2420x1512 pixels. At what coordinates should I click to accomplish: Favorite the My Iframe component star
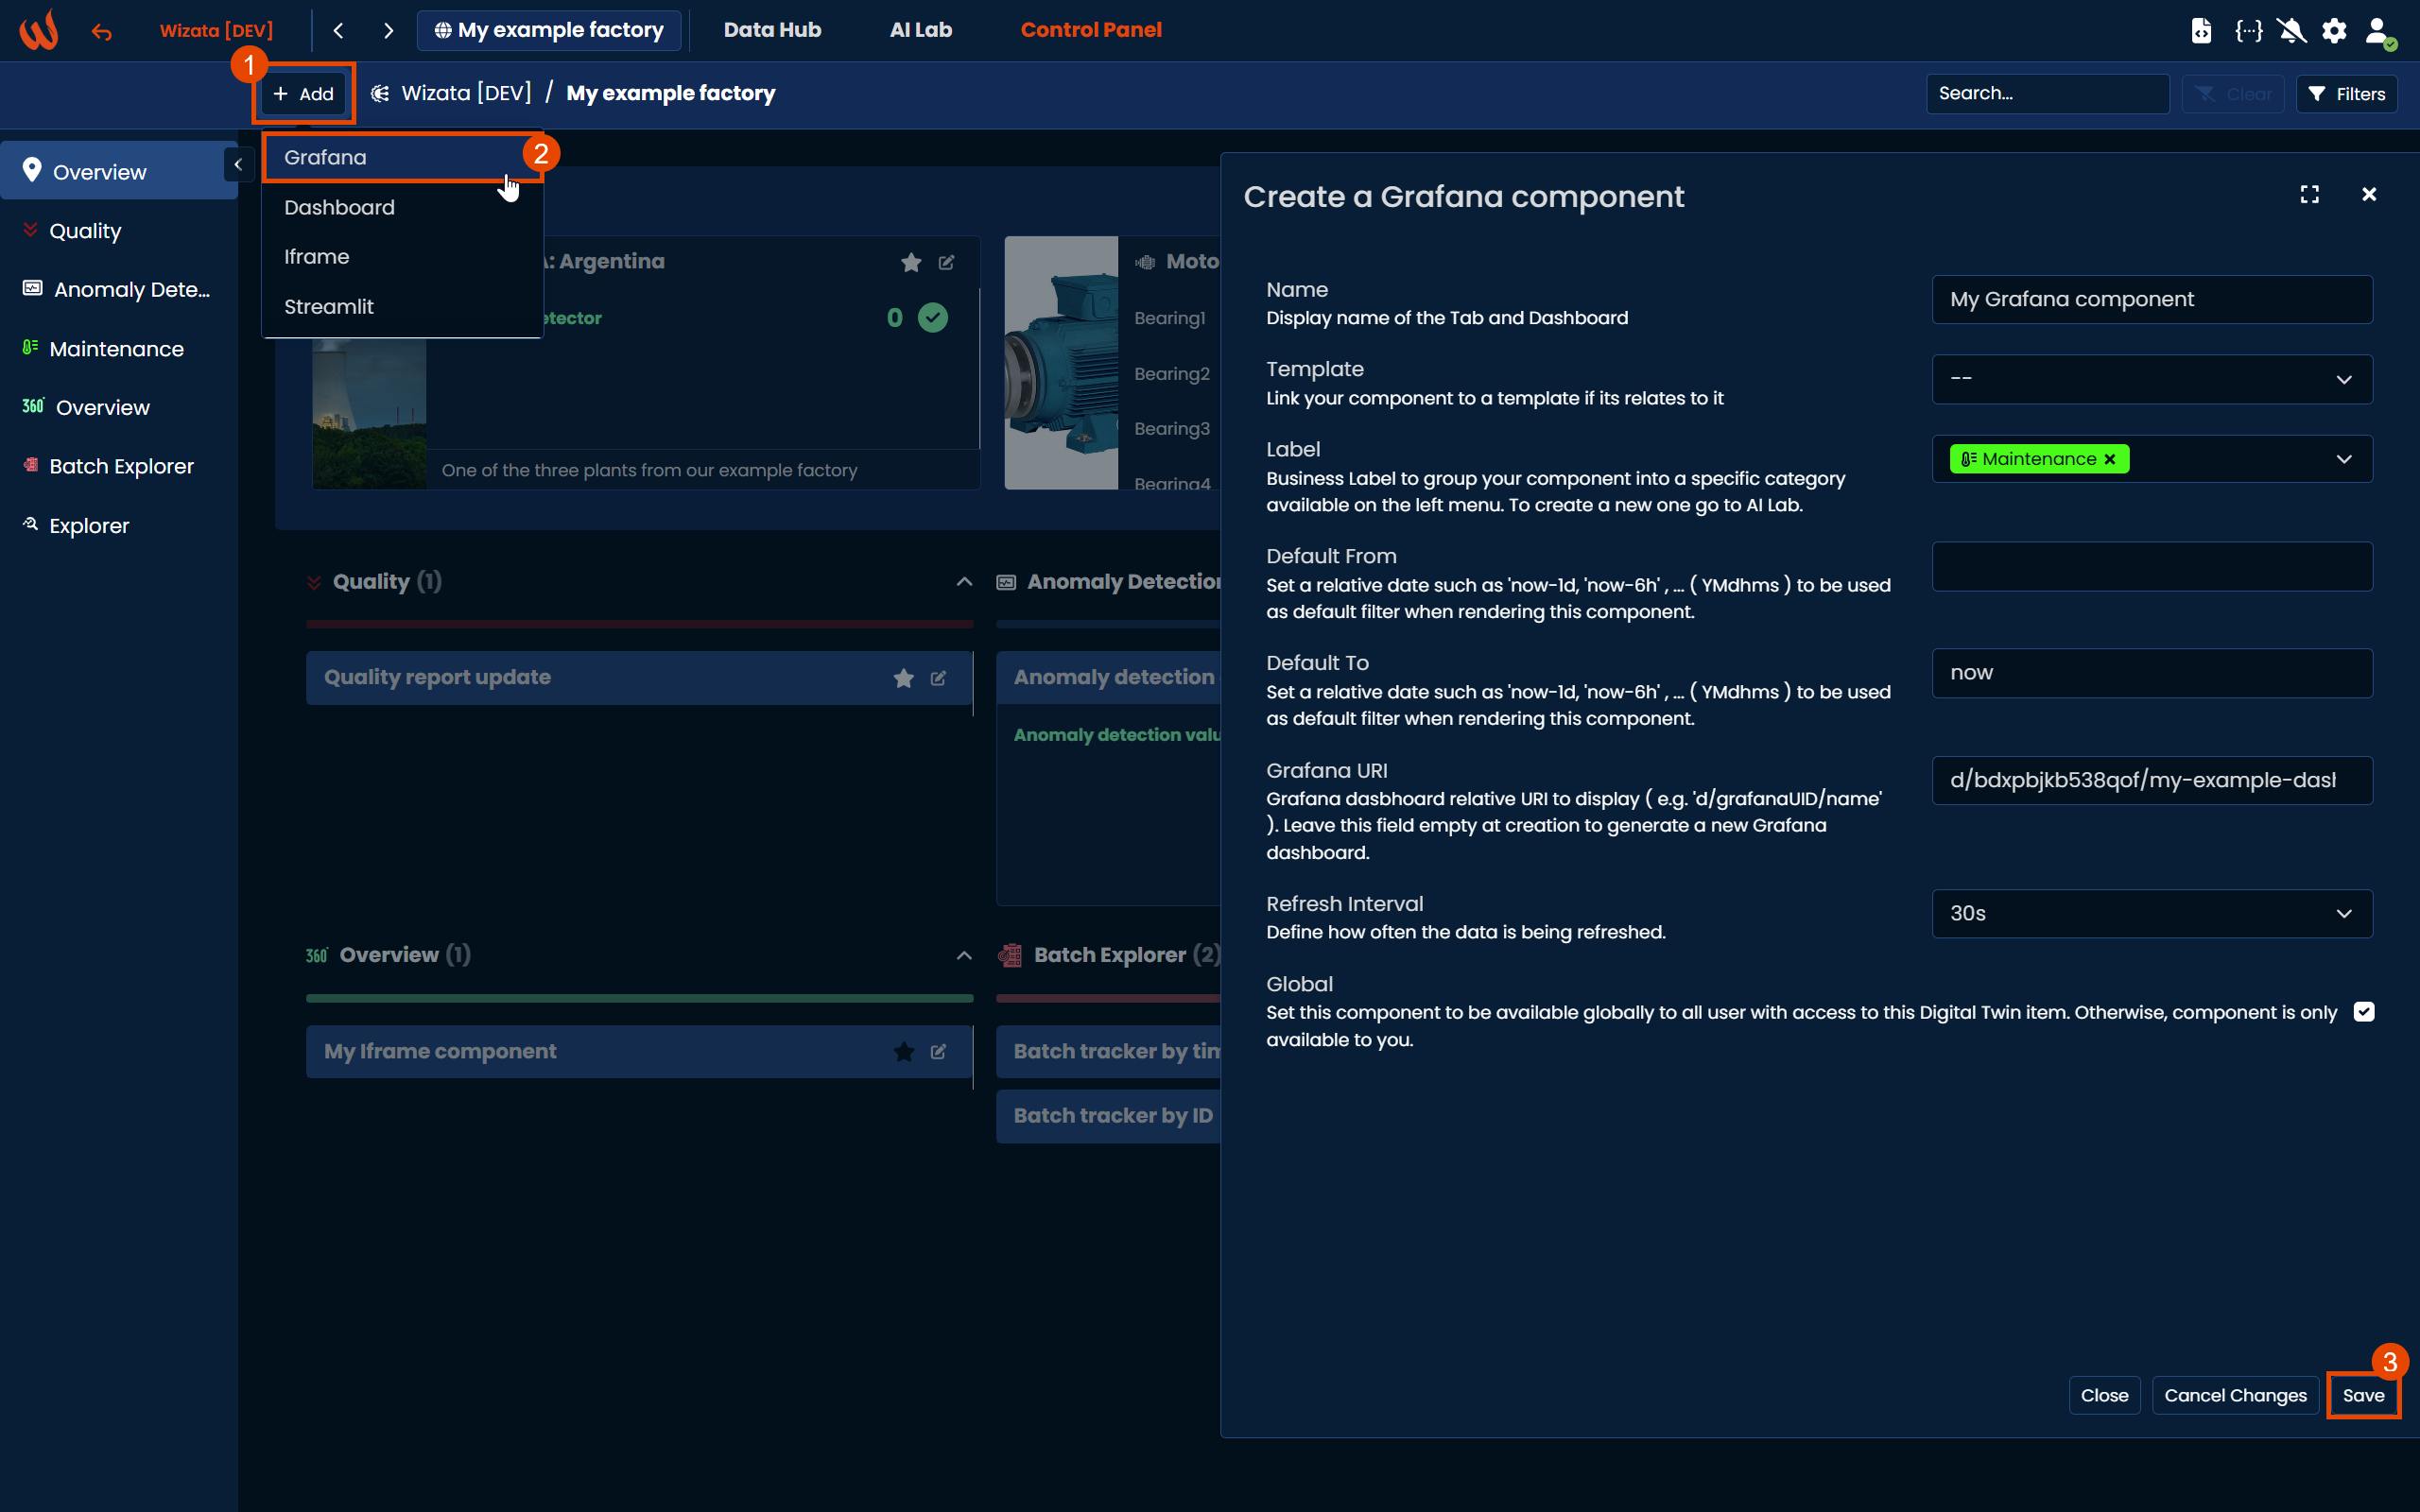point(904,1052)
